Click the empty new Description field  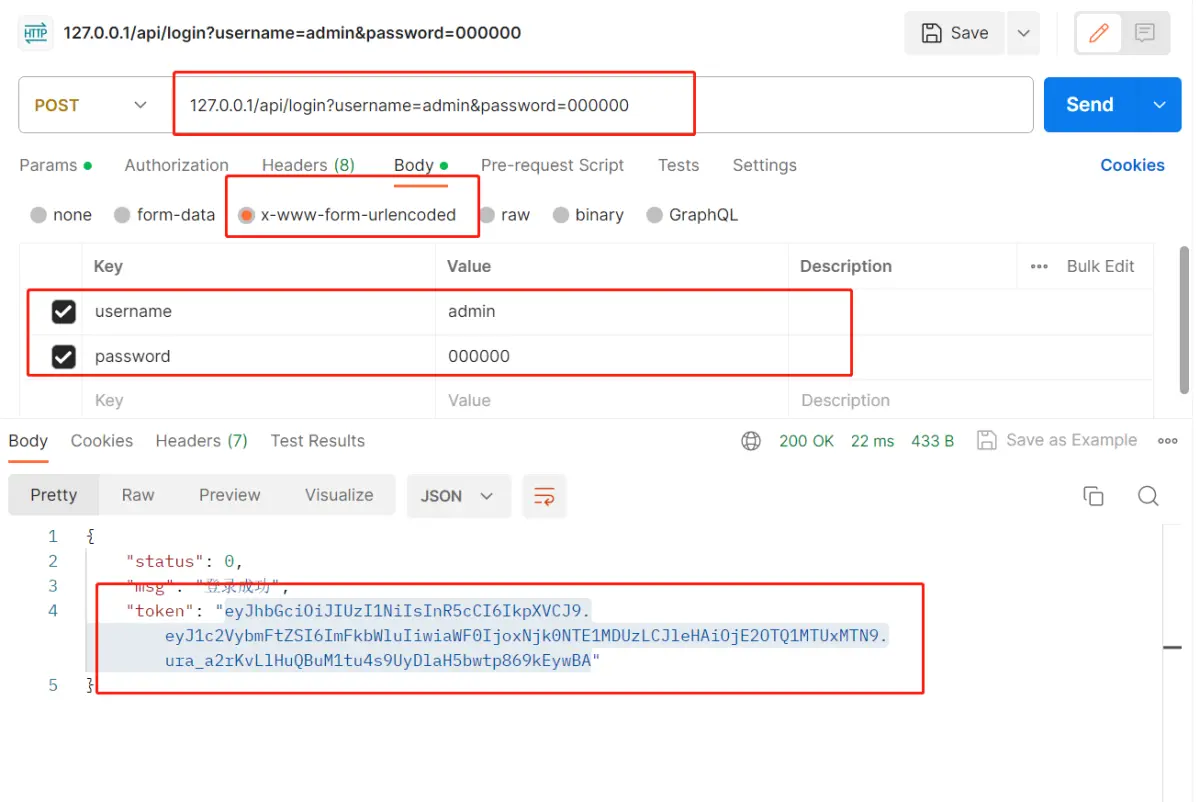click(x=970, y=401)
